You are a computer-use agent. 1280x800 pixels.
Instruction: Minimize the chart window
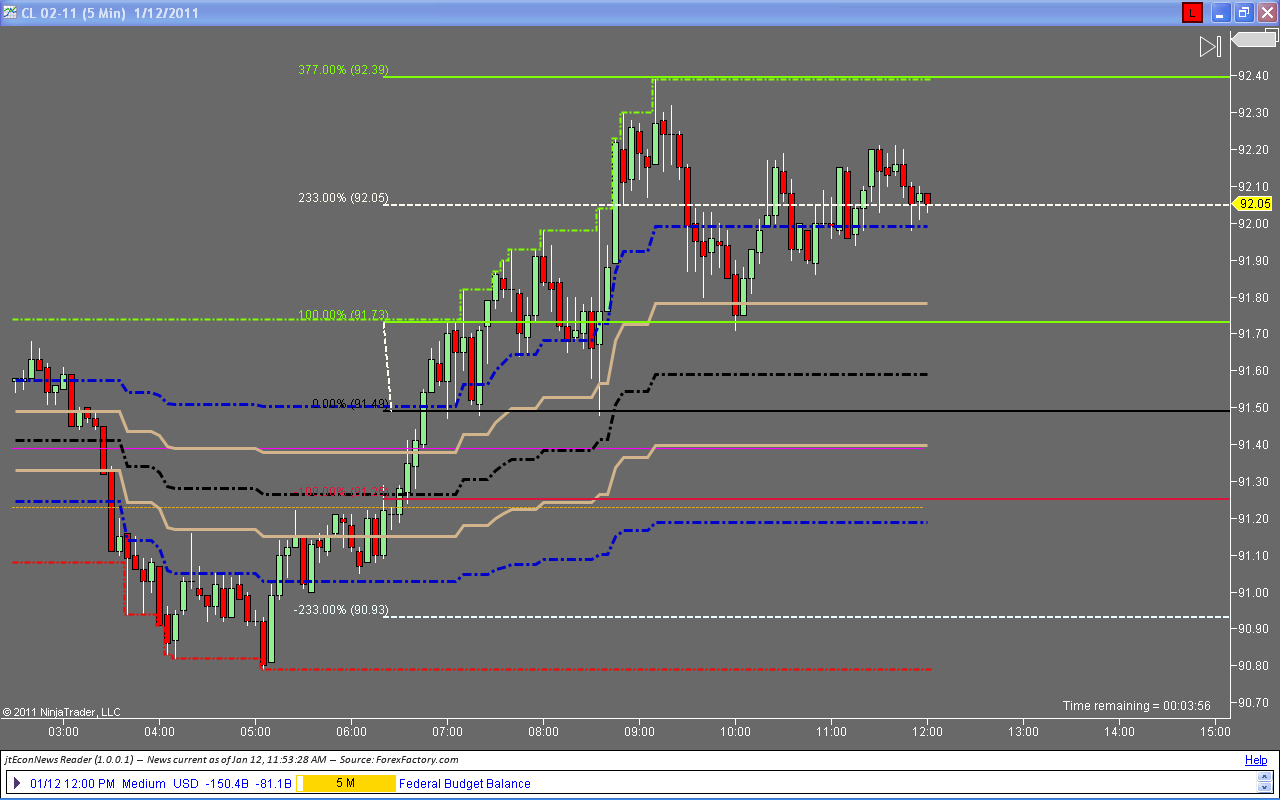[x=1219, y=13]
